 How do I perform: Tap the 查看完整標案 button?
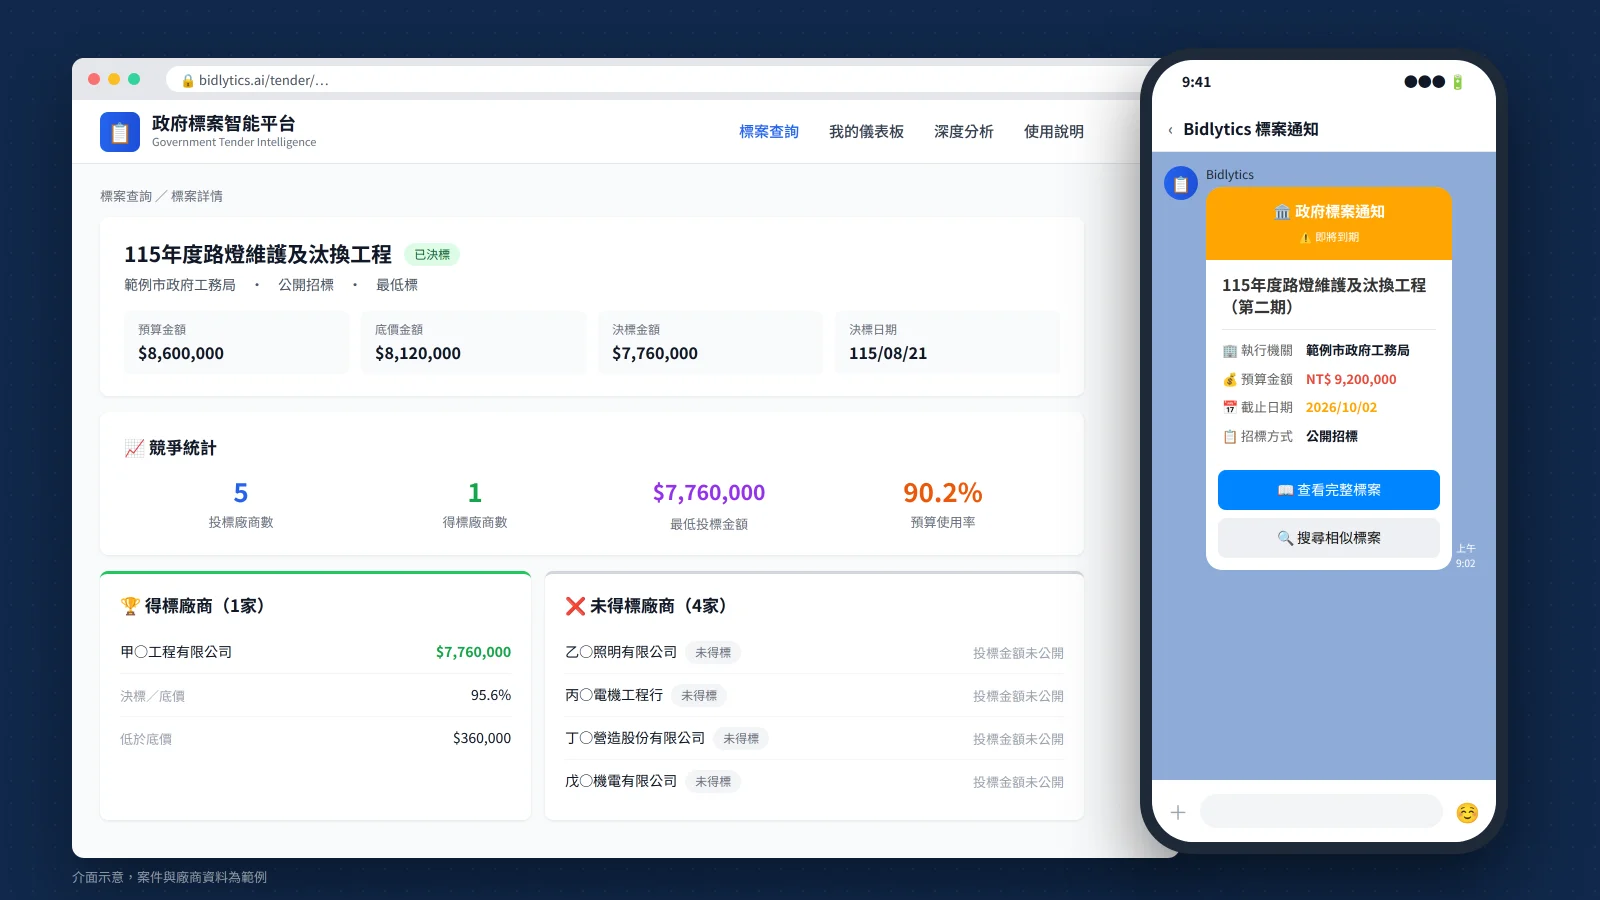point(1329,490)
